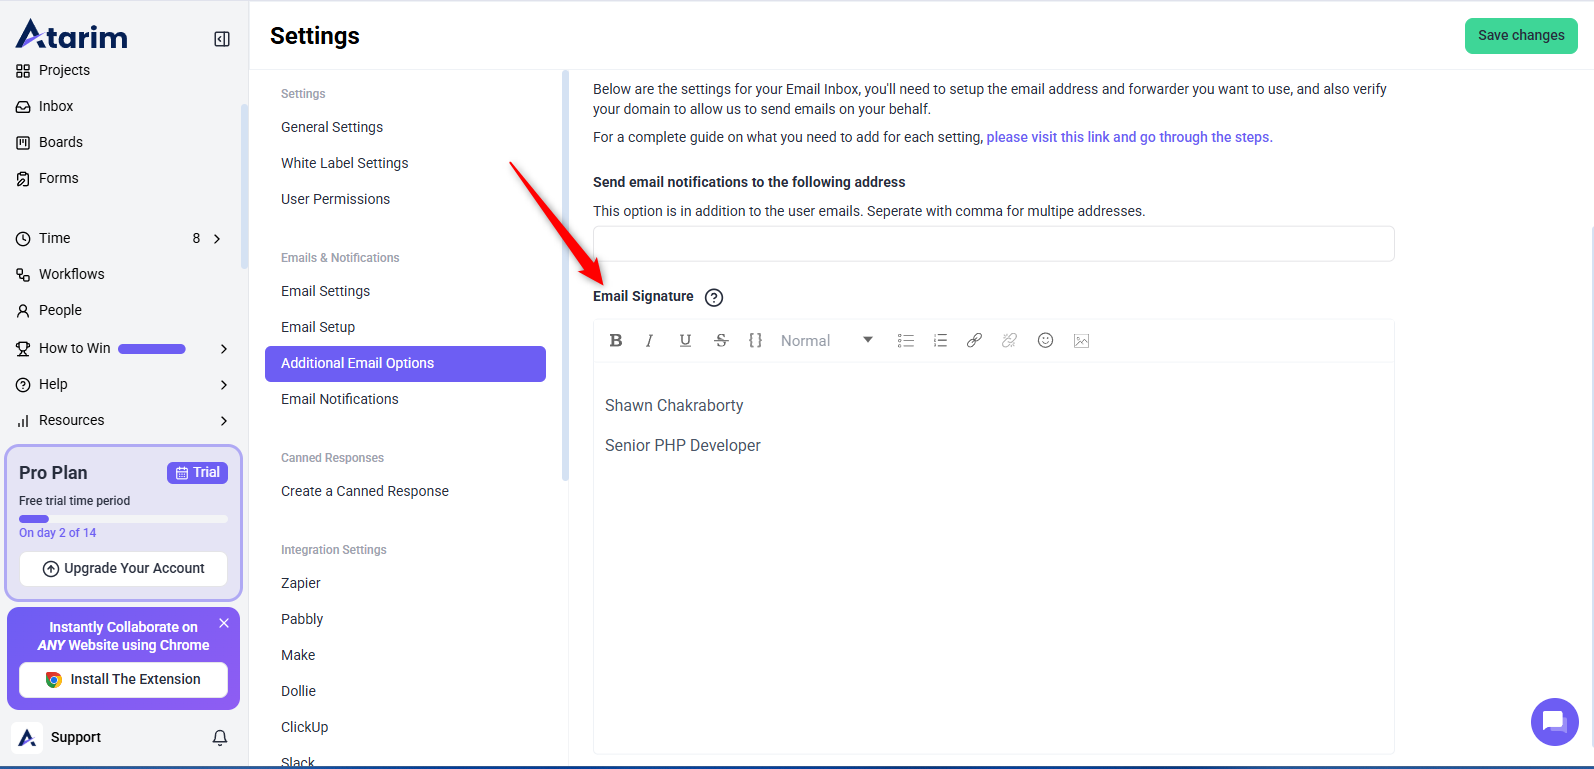This screenshot has width=1594, height=769.
Task: Collapse the left sidebar panel
Action: [x=222, y=39]
